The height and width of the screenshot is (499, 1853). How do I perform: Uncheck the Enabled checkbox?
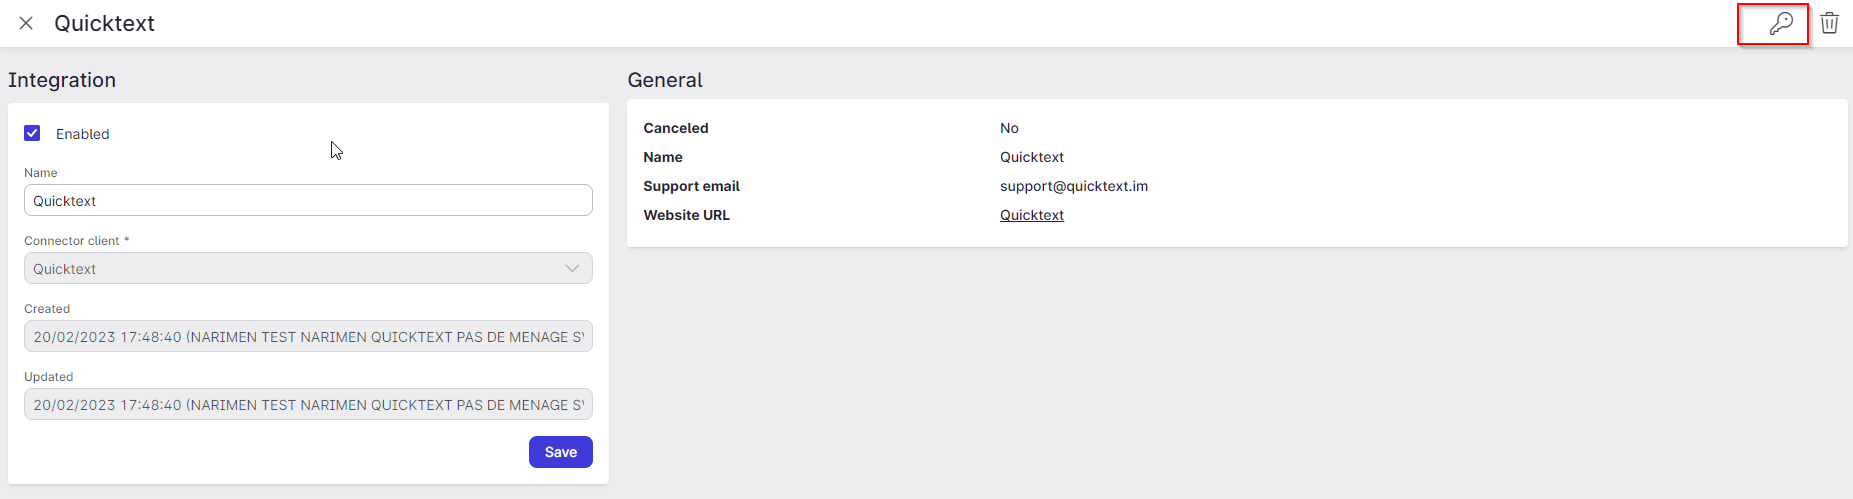coord(32,133)
